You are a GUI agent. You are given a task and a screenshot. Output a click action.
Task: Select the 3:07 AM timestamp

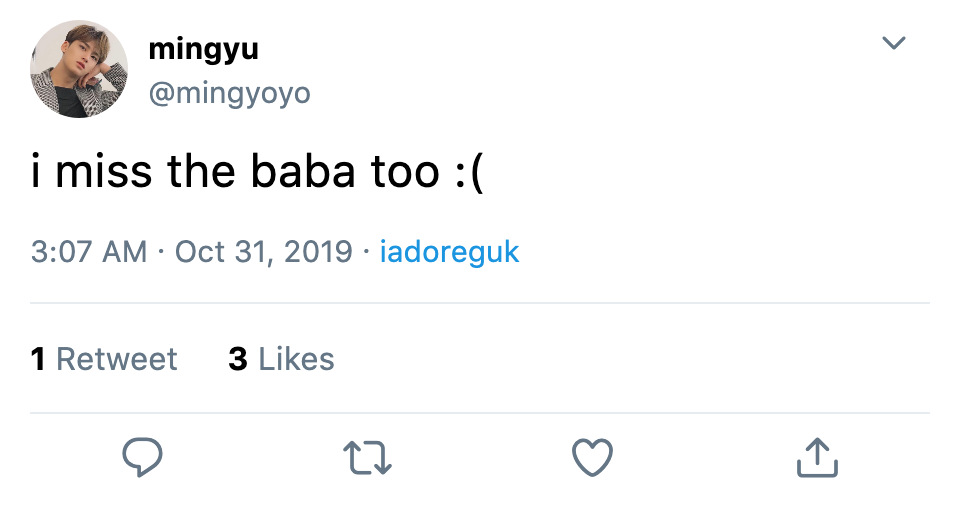pos(89,252)
